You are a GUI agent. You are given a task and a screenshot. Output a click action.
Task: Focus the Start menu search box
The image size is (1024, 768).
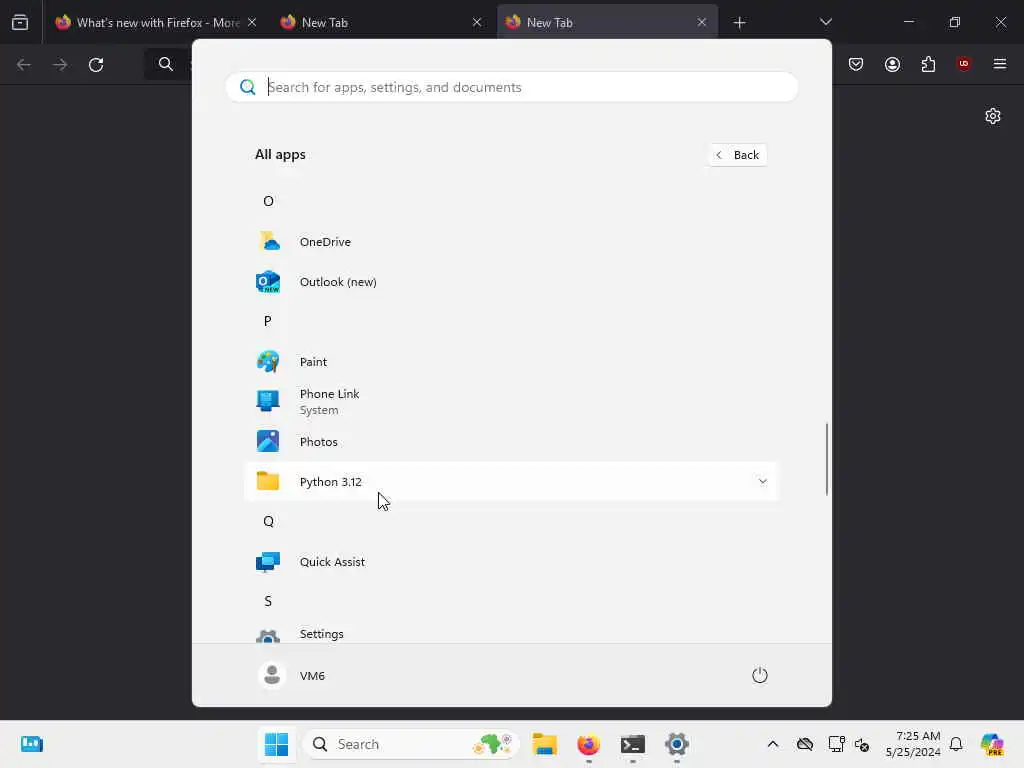(x=511, y=87)
